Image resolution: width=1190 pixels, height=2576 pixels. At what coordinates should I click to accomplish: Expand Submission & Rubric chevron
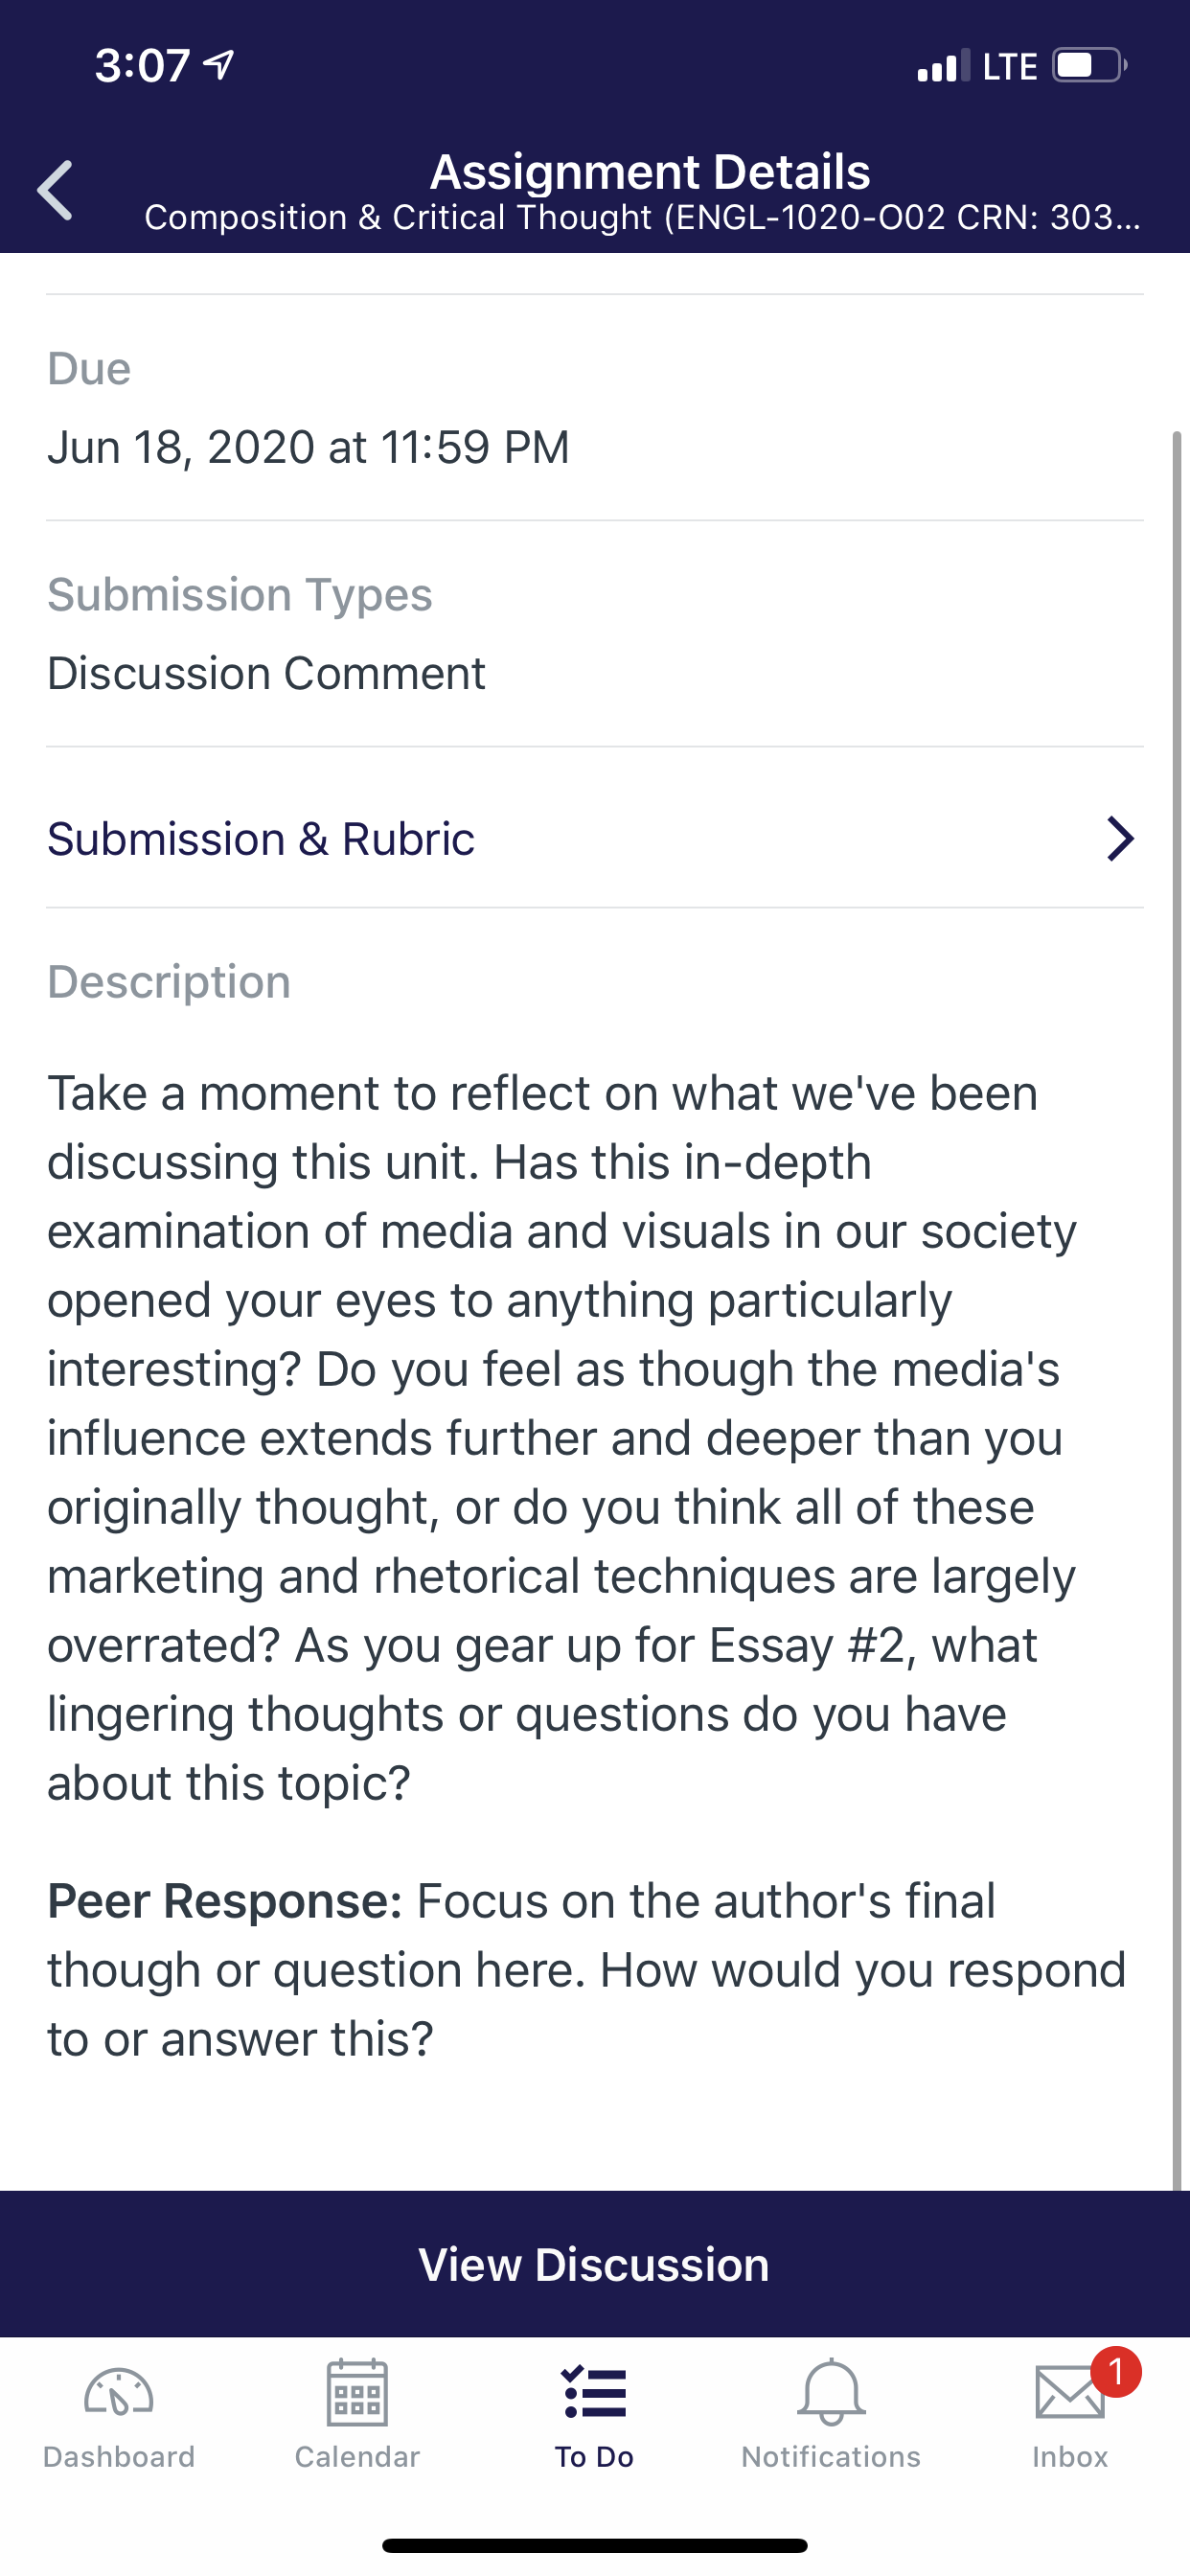1120,838
